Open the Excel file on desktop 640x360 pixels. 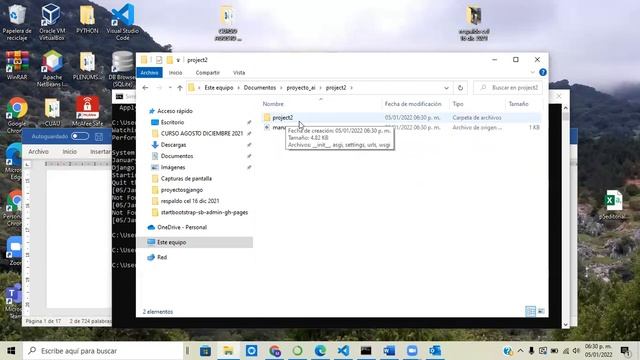click(x=613, y=204)
